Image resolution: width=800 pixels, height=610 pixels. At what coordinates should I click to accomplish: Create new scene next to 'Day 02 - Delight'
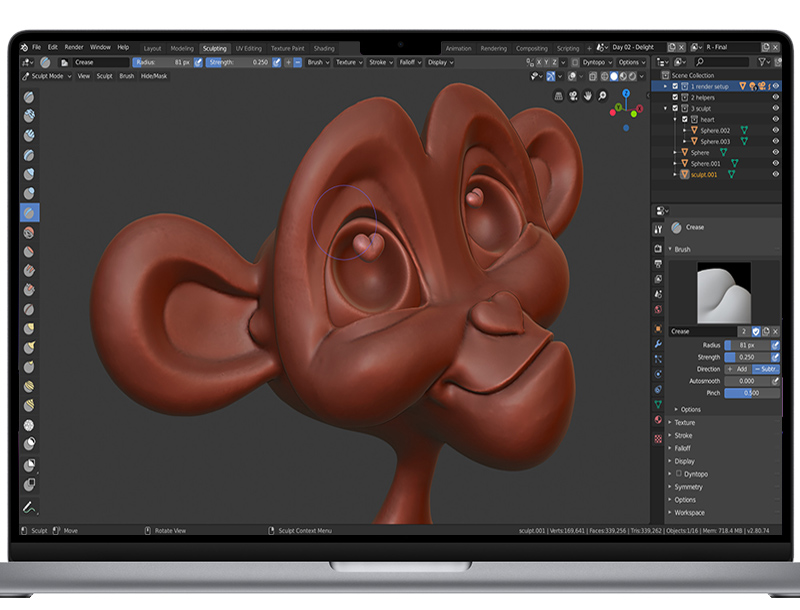click(x=672, y=47)
